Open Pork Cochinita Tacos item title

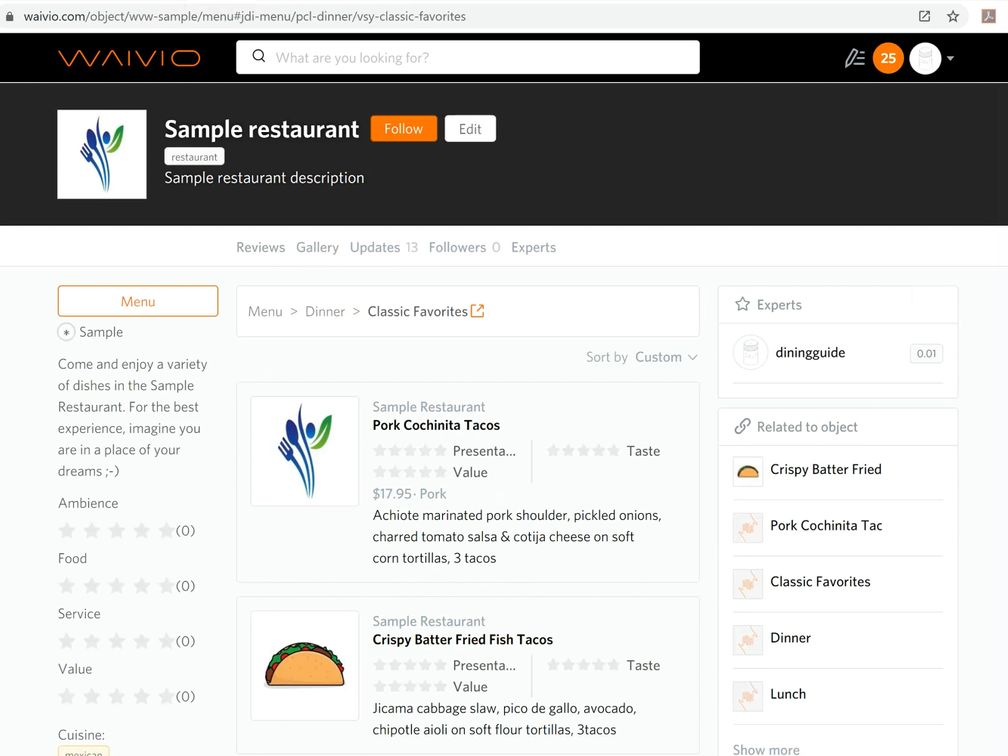pos(436,425)
